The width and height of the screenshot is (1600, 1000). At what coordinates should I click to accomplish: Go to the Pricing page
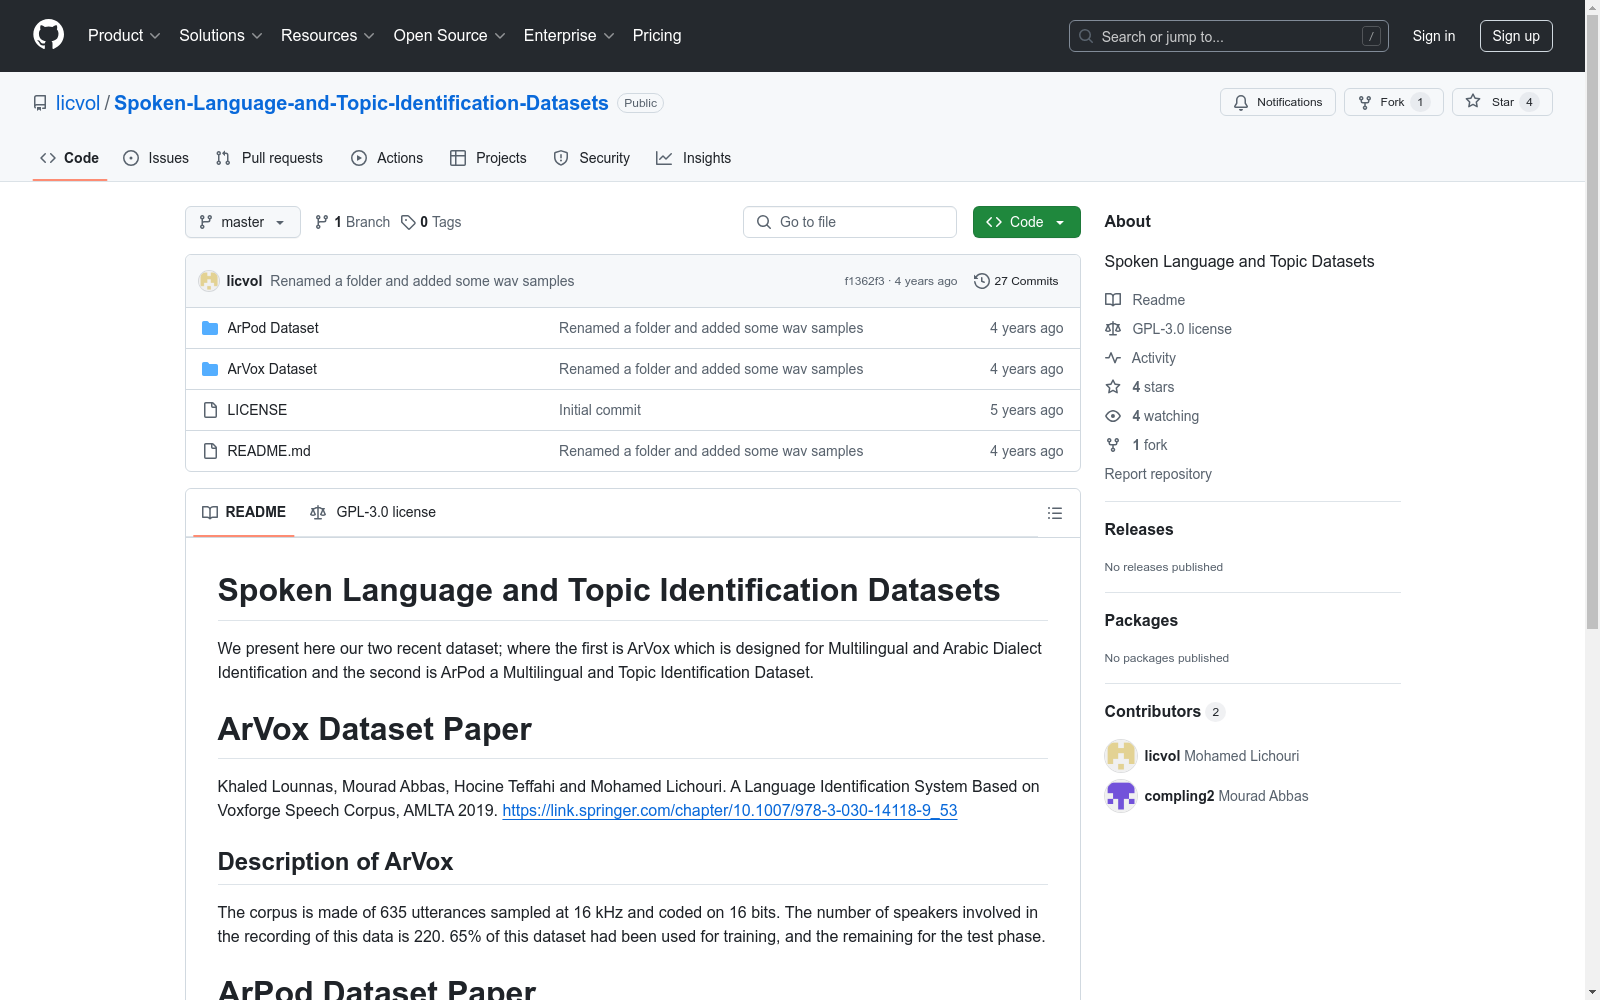[x=657, y=36]
